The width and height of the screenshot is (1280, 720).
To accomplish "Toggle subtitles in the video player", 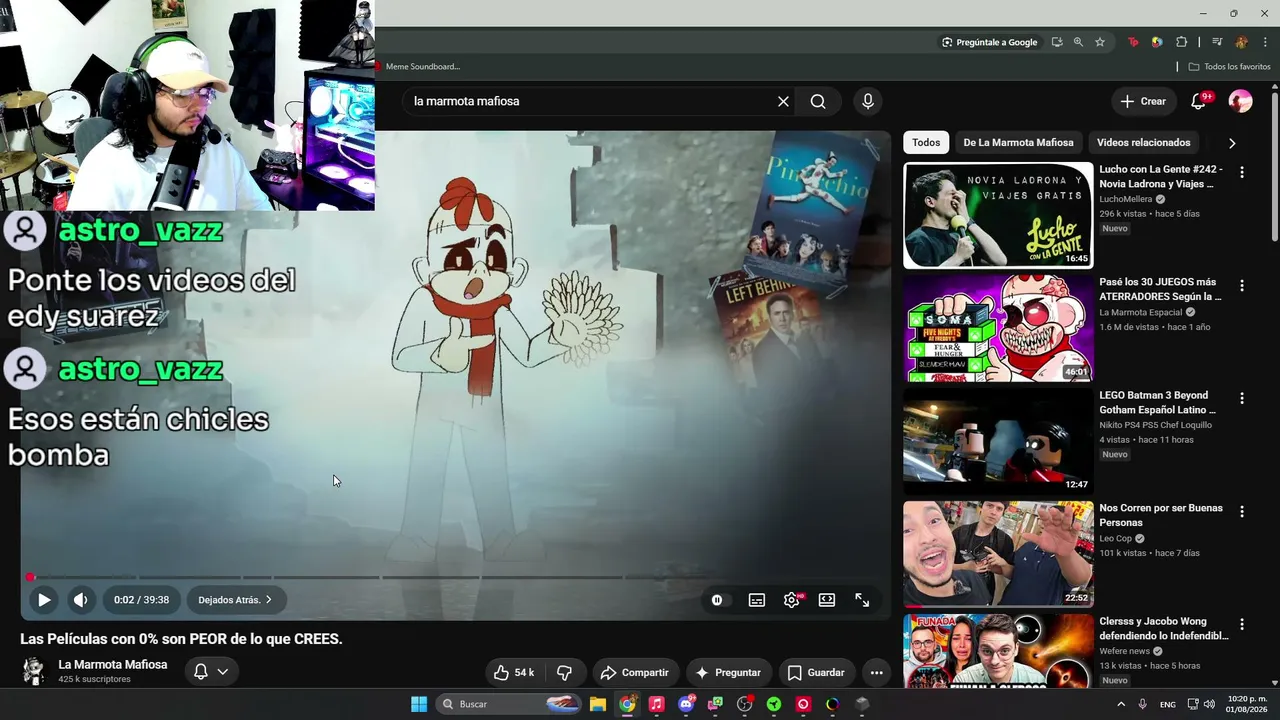I will coord(757,600).
